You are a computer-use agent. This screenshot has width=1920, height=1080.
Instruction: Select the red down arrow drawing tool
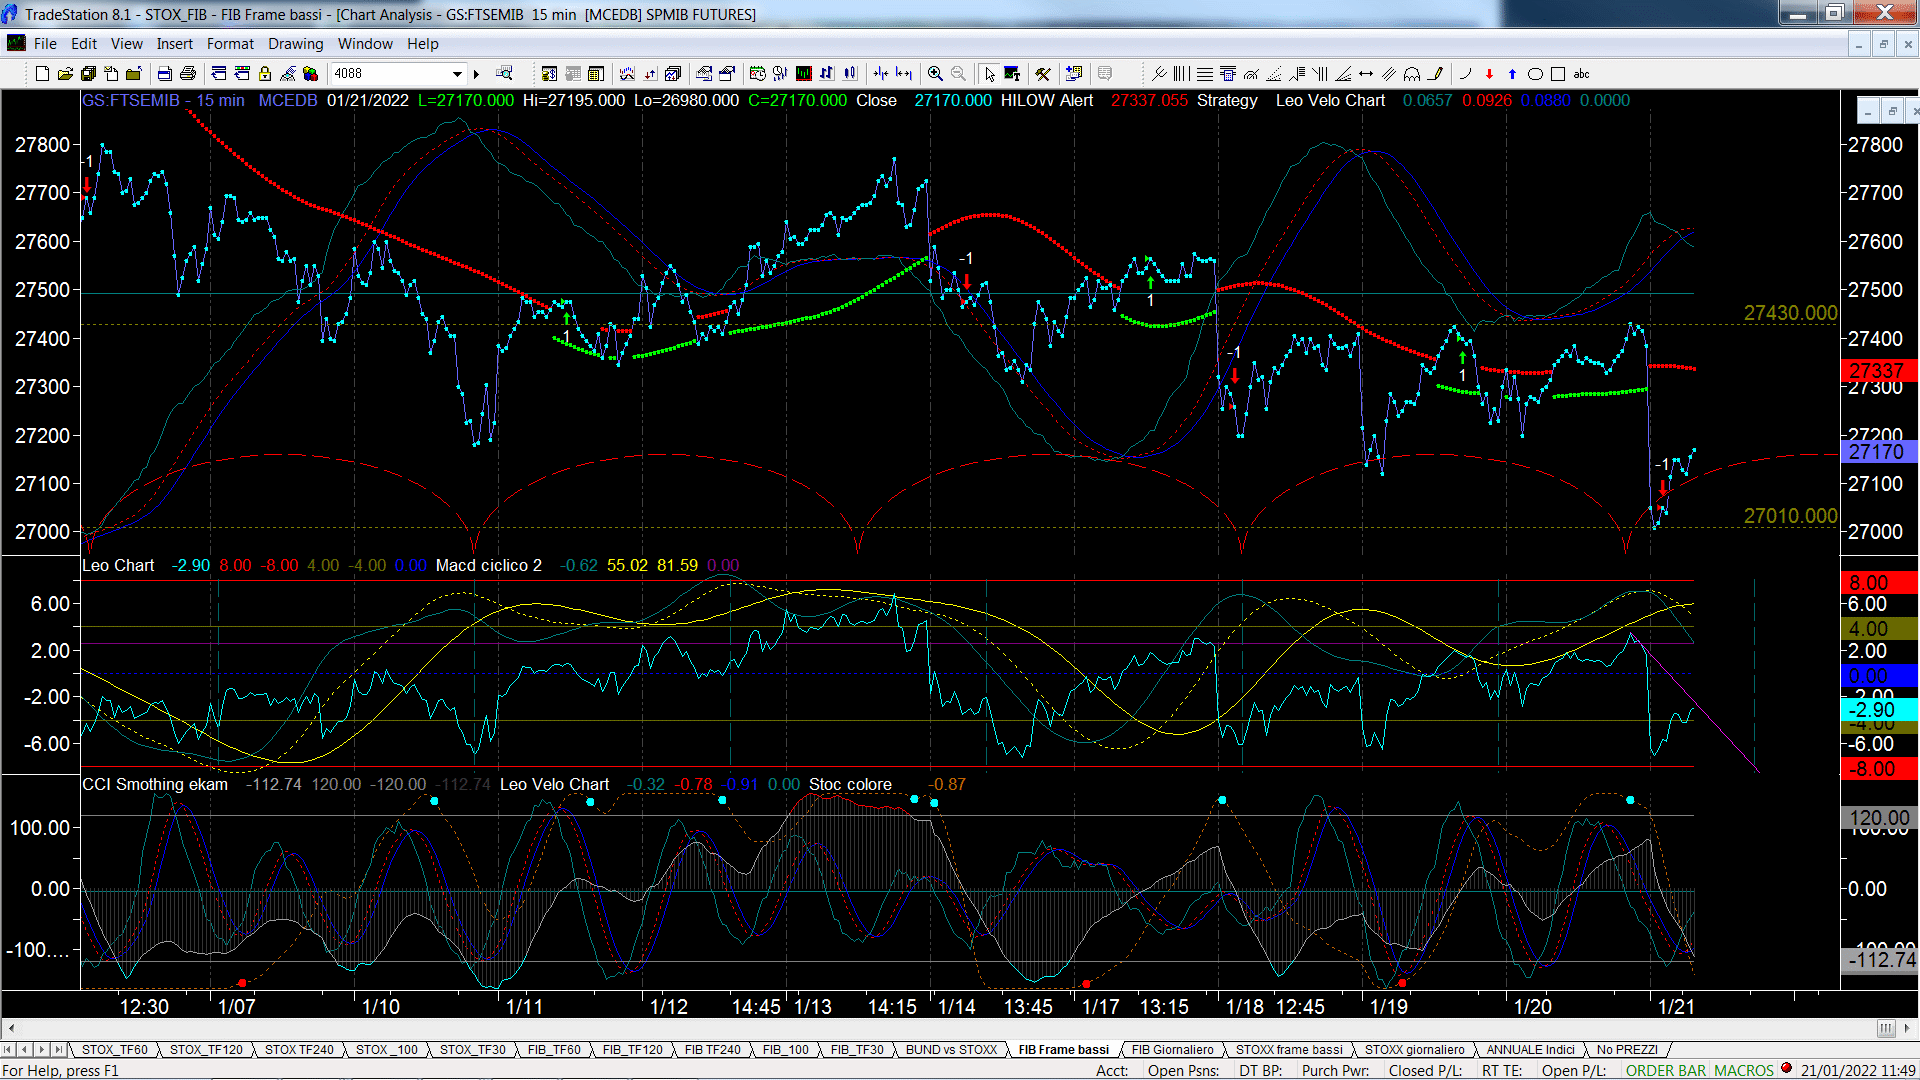1489,73
